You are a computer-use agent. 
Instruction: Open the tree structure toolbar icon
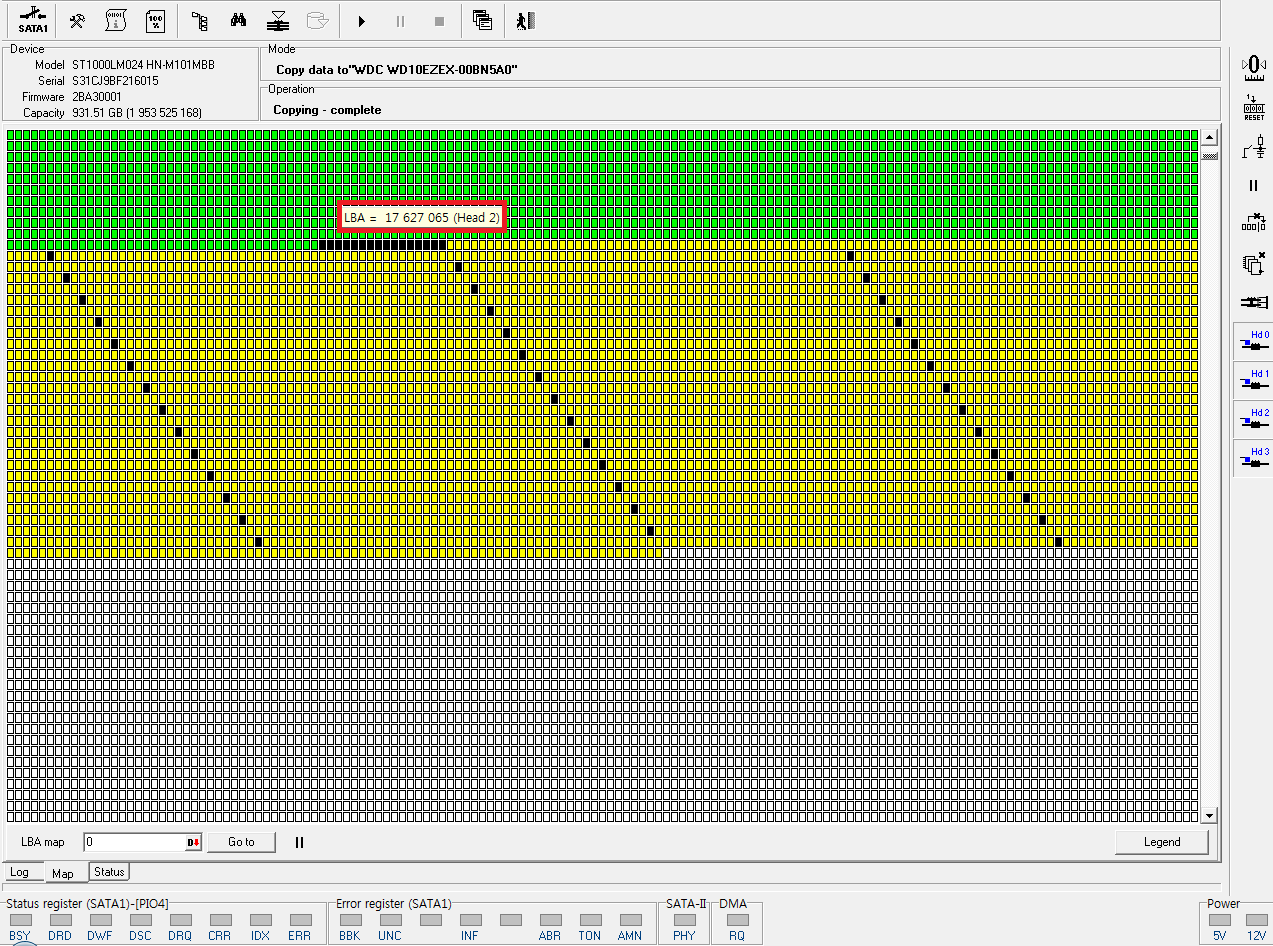(199, 20)
